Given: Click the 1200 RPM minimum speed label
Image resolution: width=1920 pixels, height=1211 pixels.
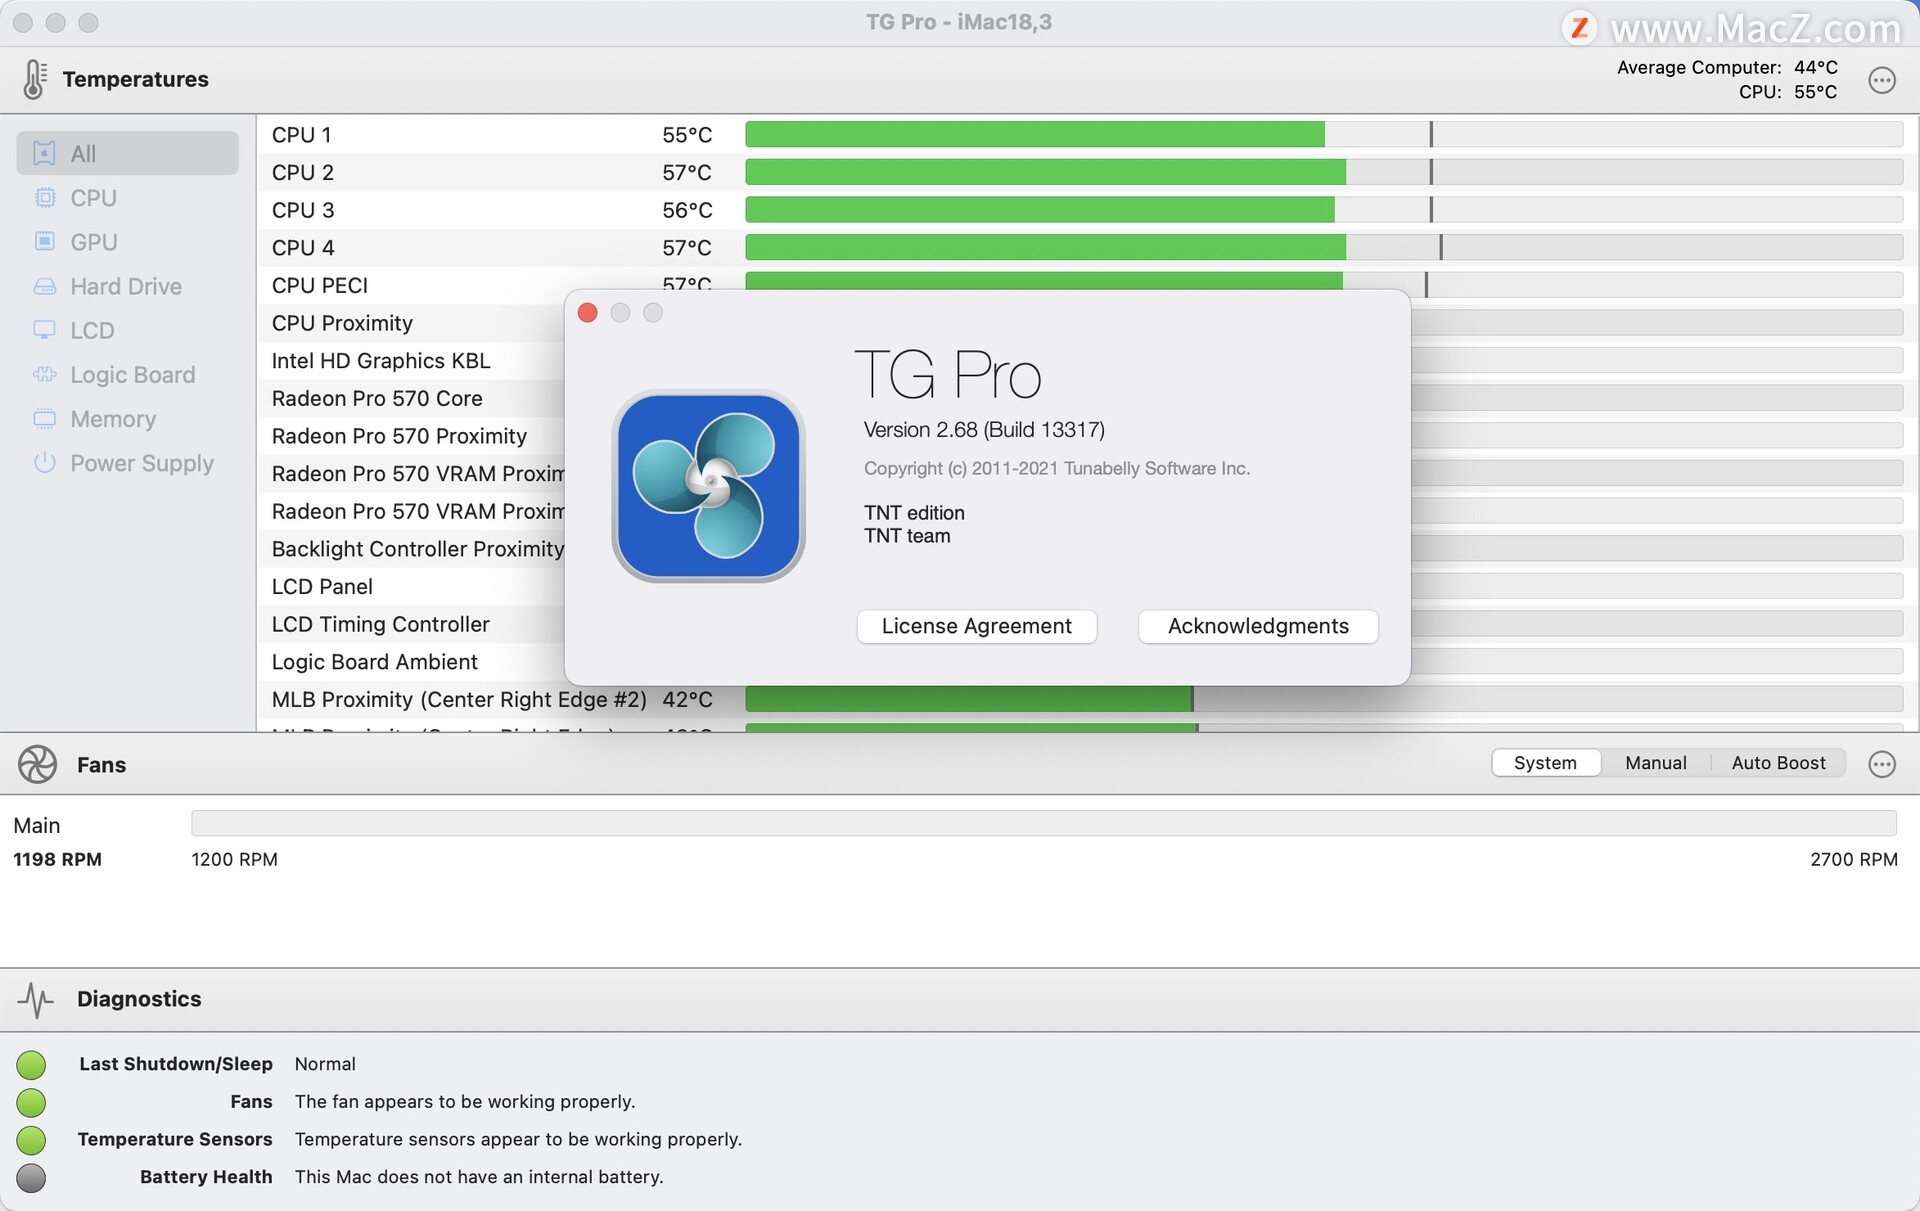Looking at the screenshot, I should (234, 859).
